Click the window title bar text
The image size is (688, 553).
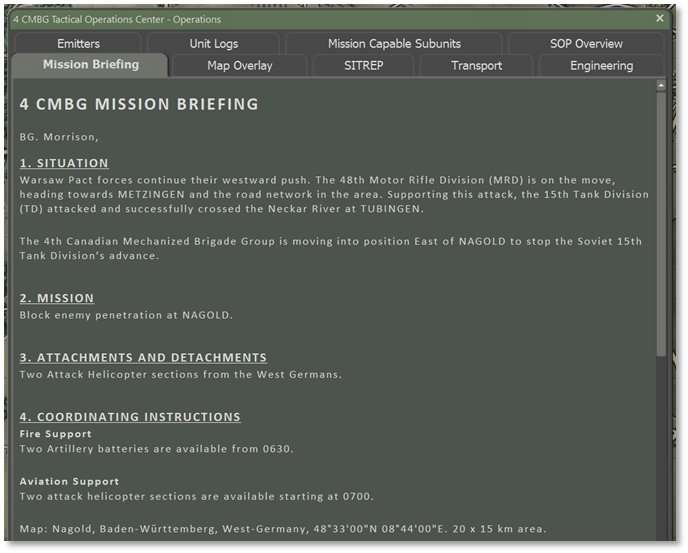click(x=117, y=19)
